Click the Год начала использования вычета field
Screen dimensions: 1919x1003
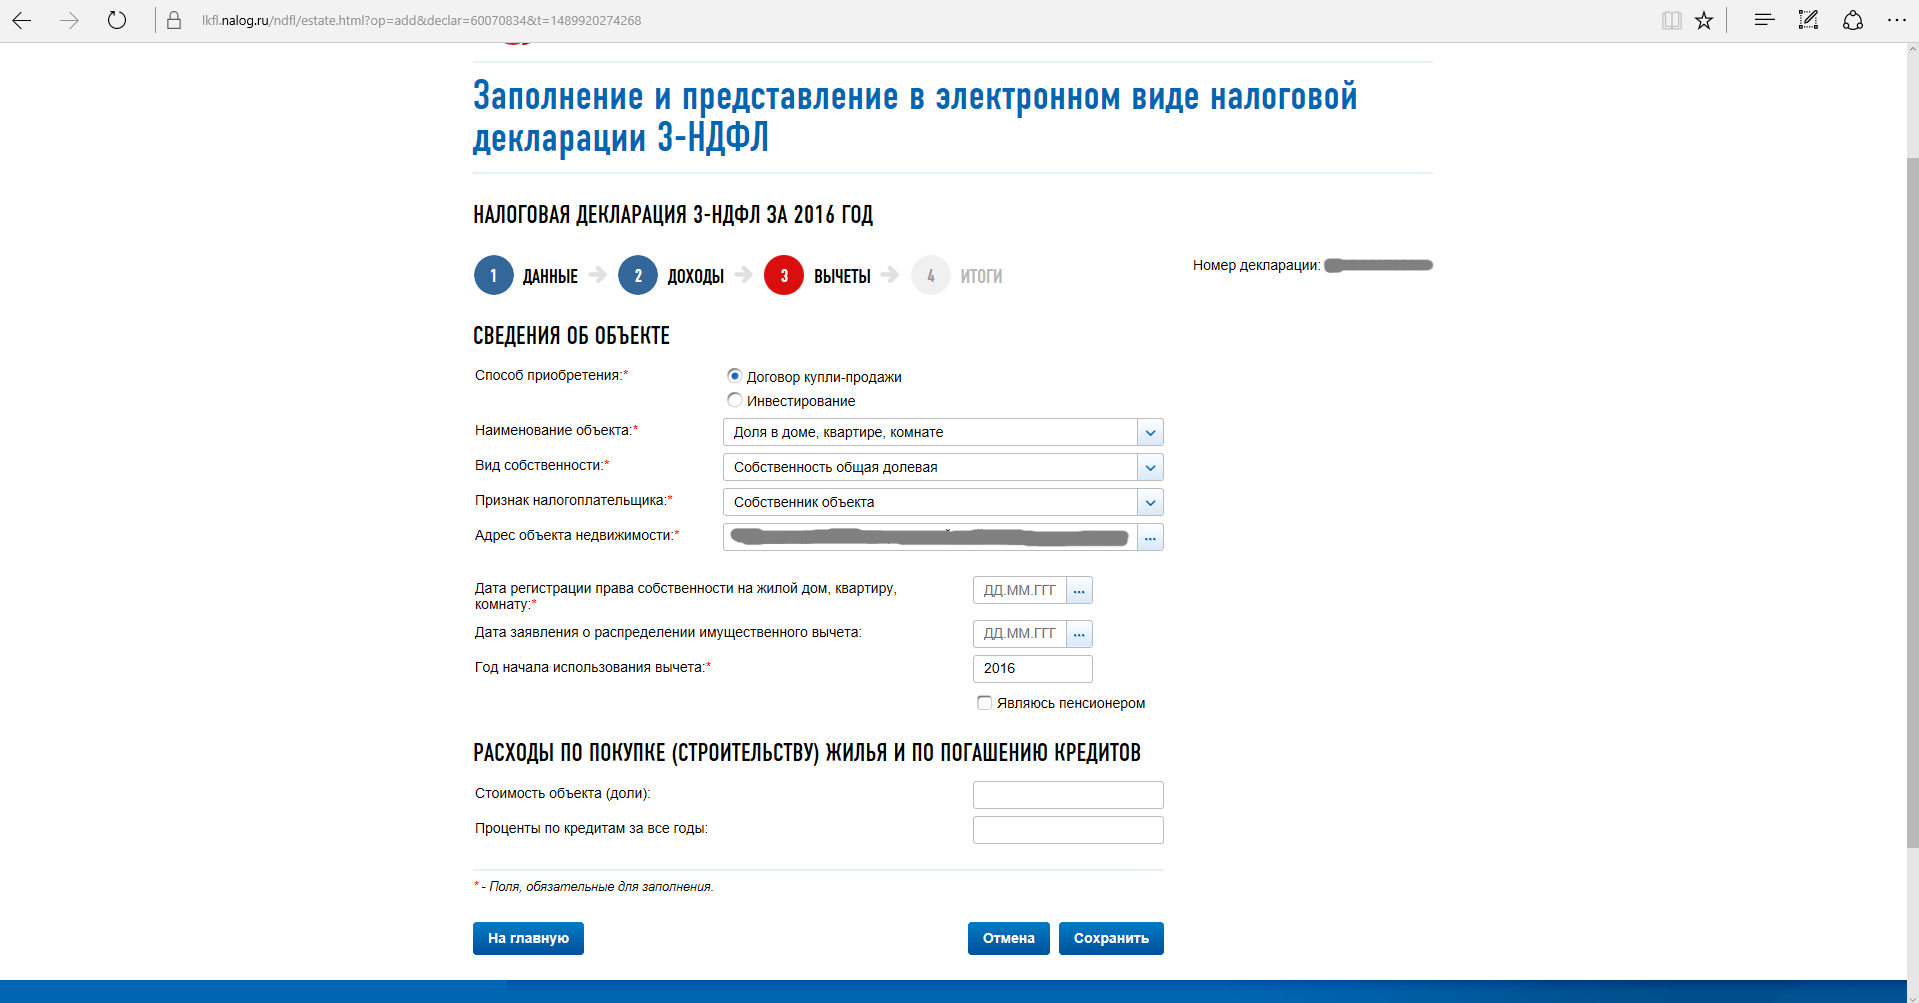point(1032,669)
